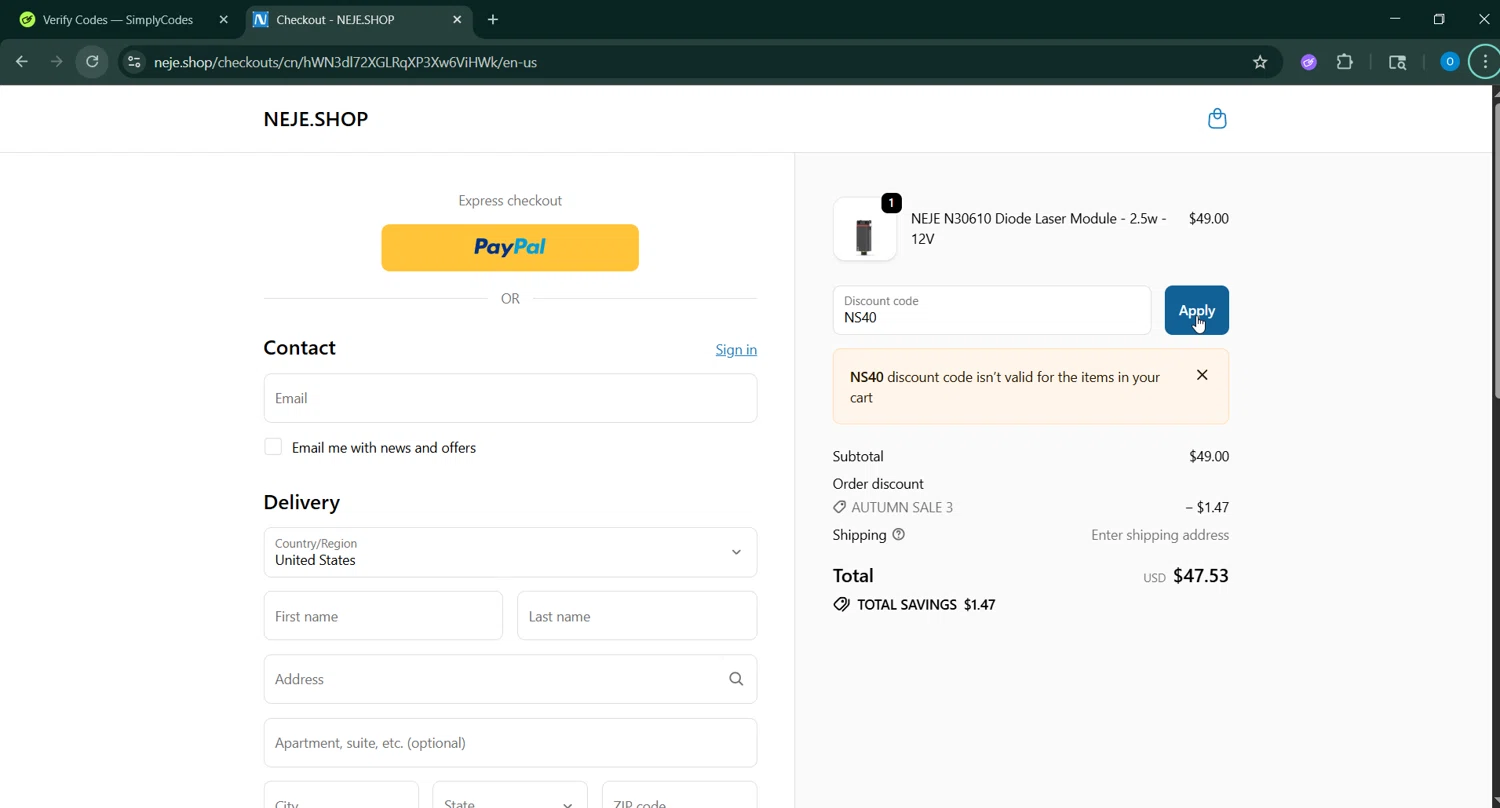Image resolution: width=1500 pixels, height=808 pixels.
Task: Check Email me with news and offers
Action: coord(273,447)
